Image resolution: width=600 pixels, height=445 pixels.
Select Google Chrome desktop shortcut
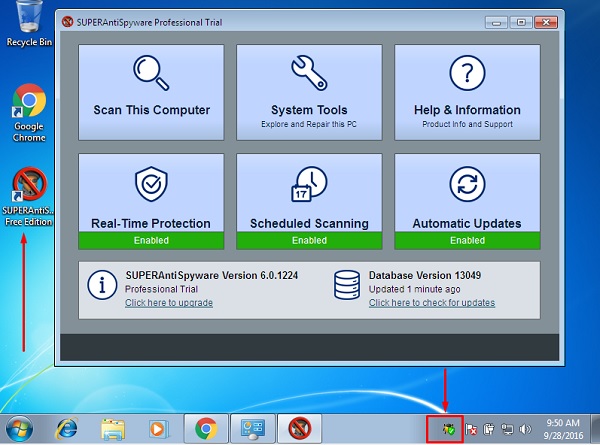coord(29,113)
